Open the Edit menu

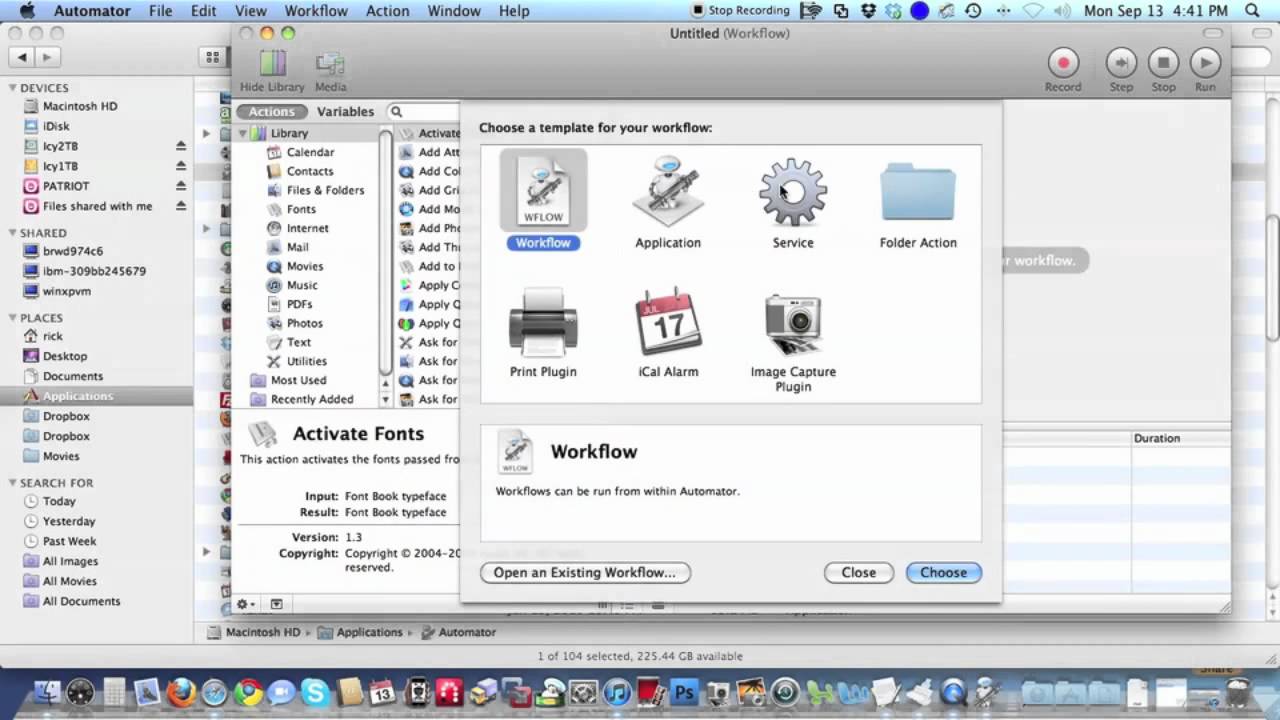pyautogui.click(x=204, y=11)
